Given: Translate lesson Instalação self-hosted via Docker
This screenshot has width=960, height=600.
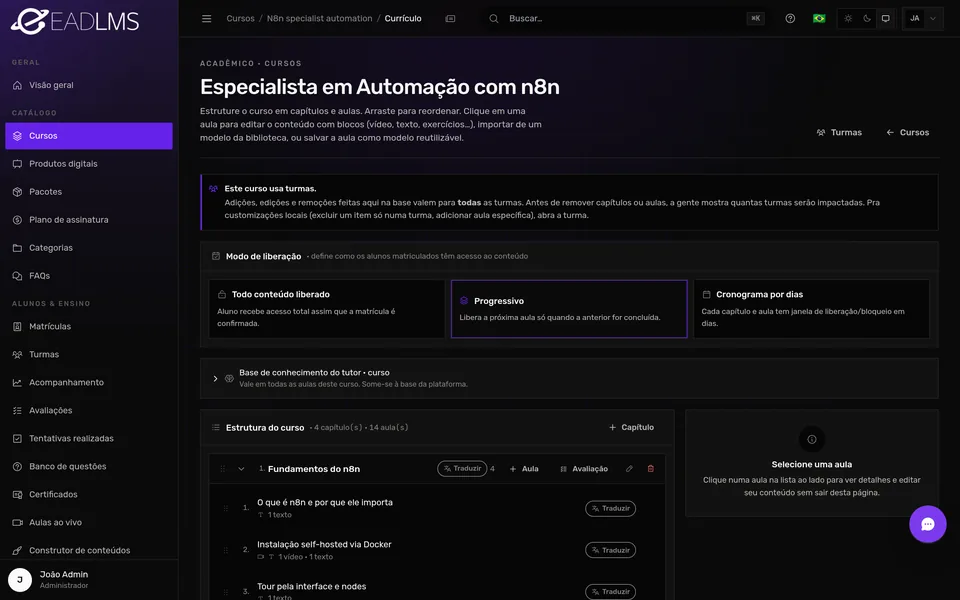Looking at the screenshot, I should (x=610, y=550).
